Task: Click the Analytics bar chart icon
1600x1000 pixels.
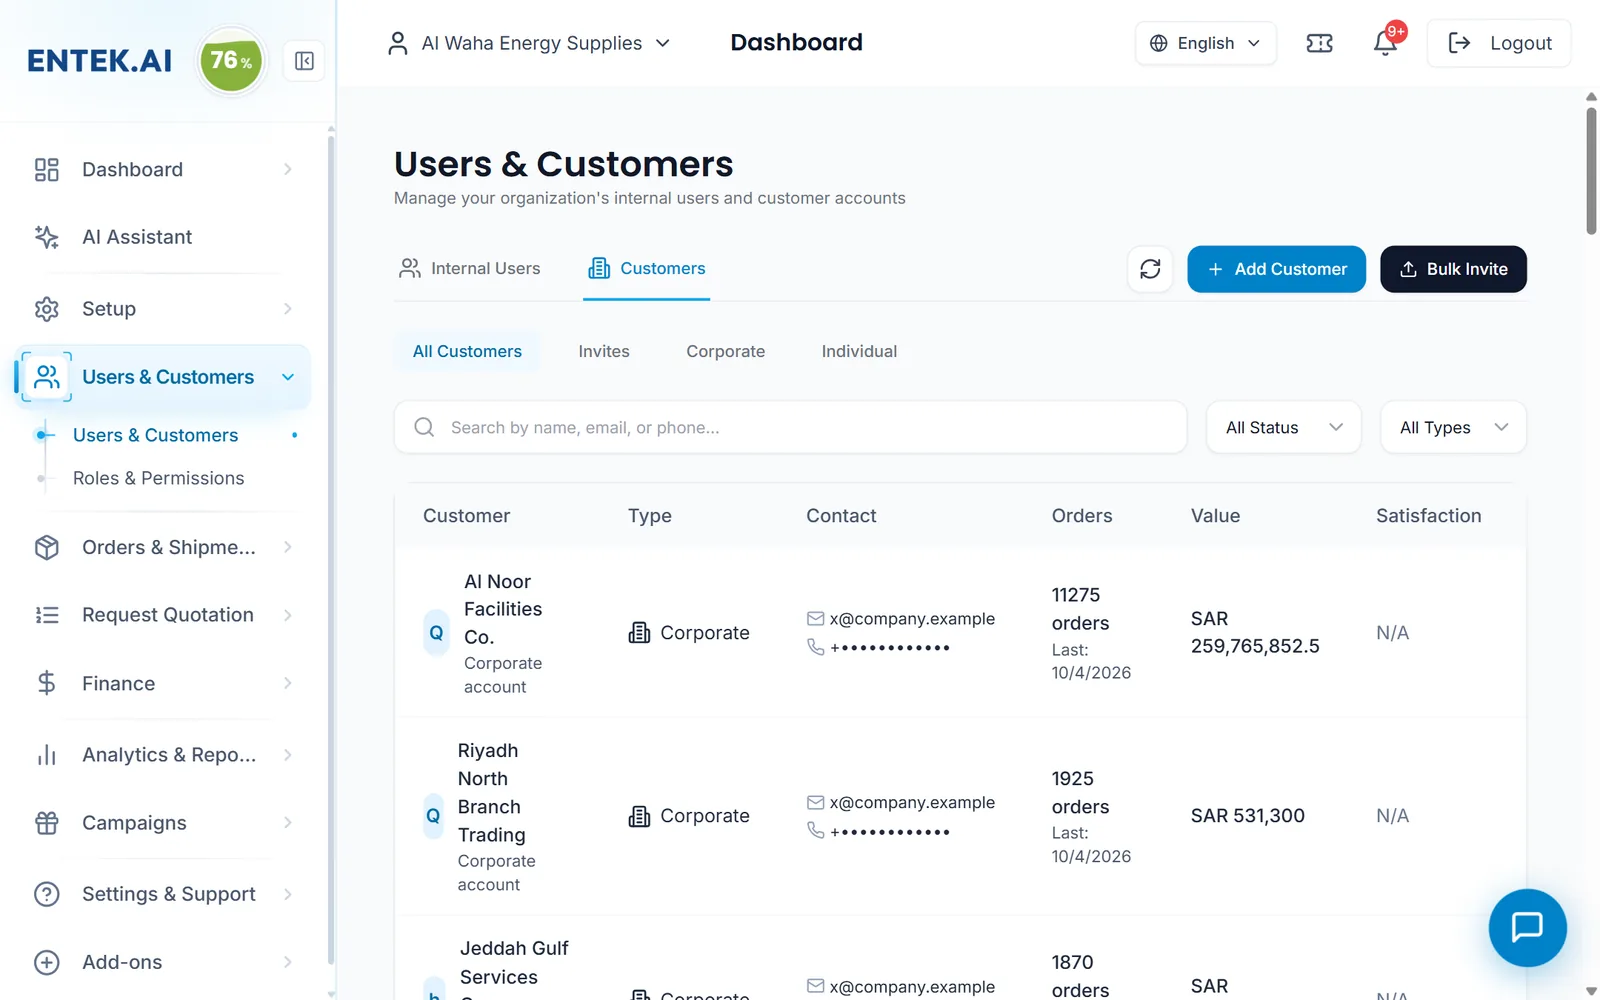Action: [x=47, y=755]
